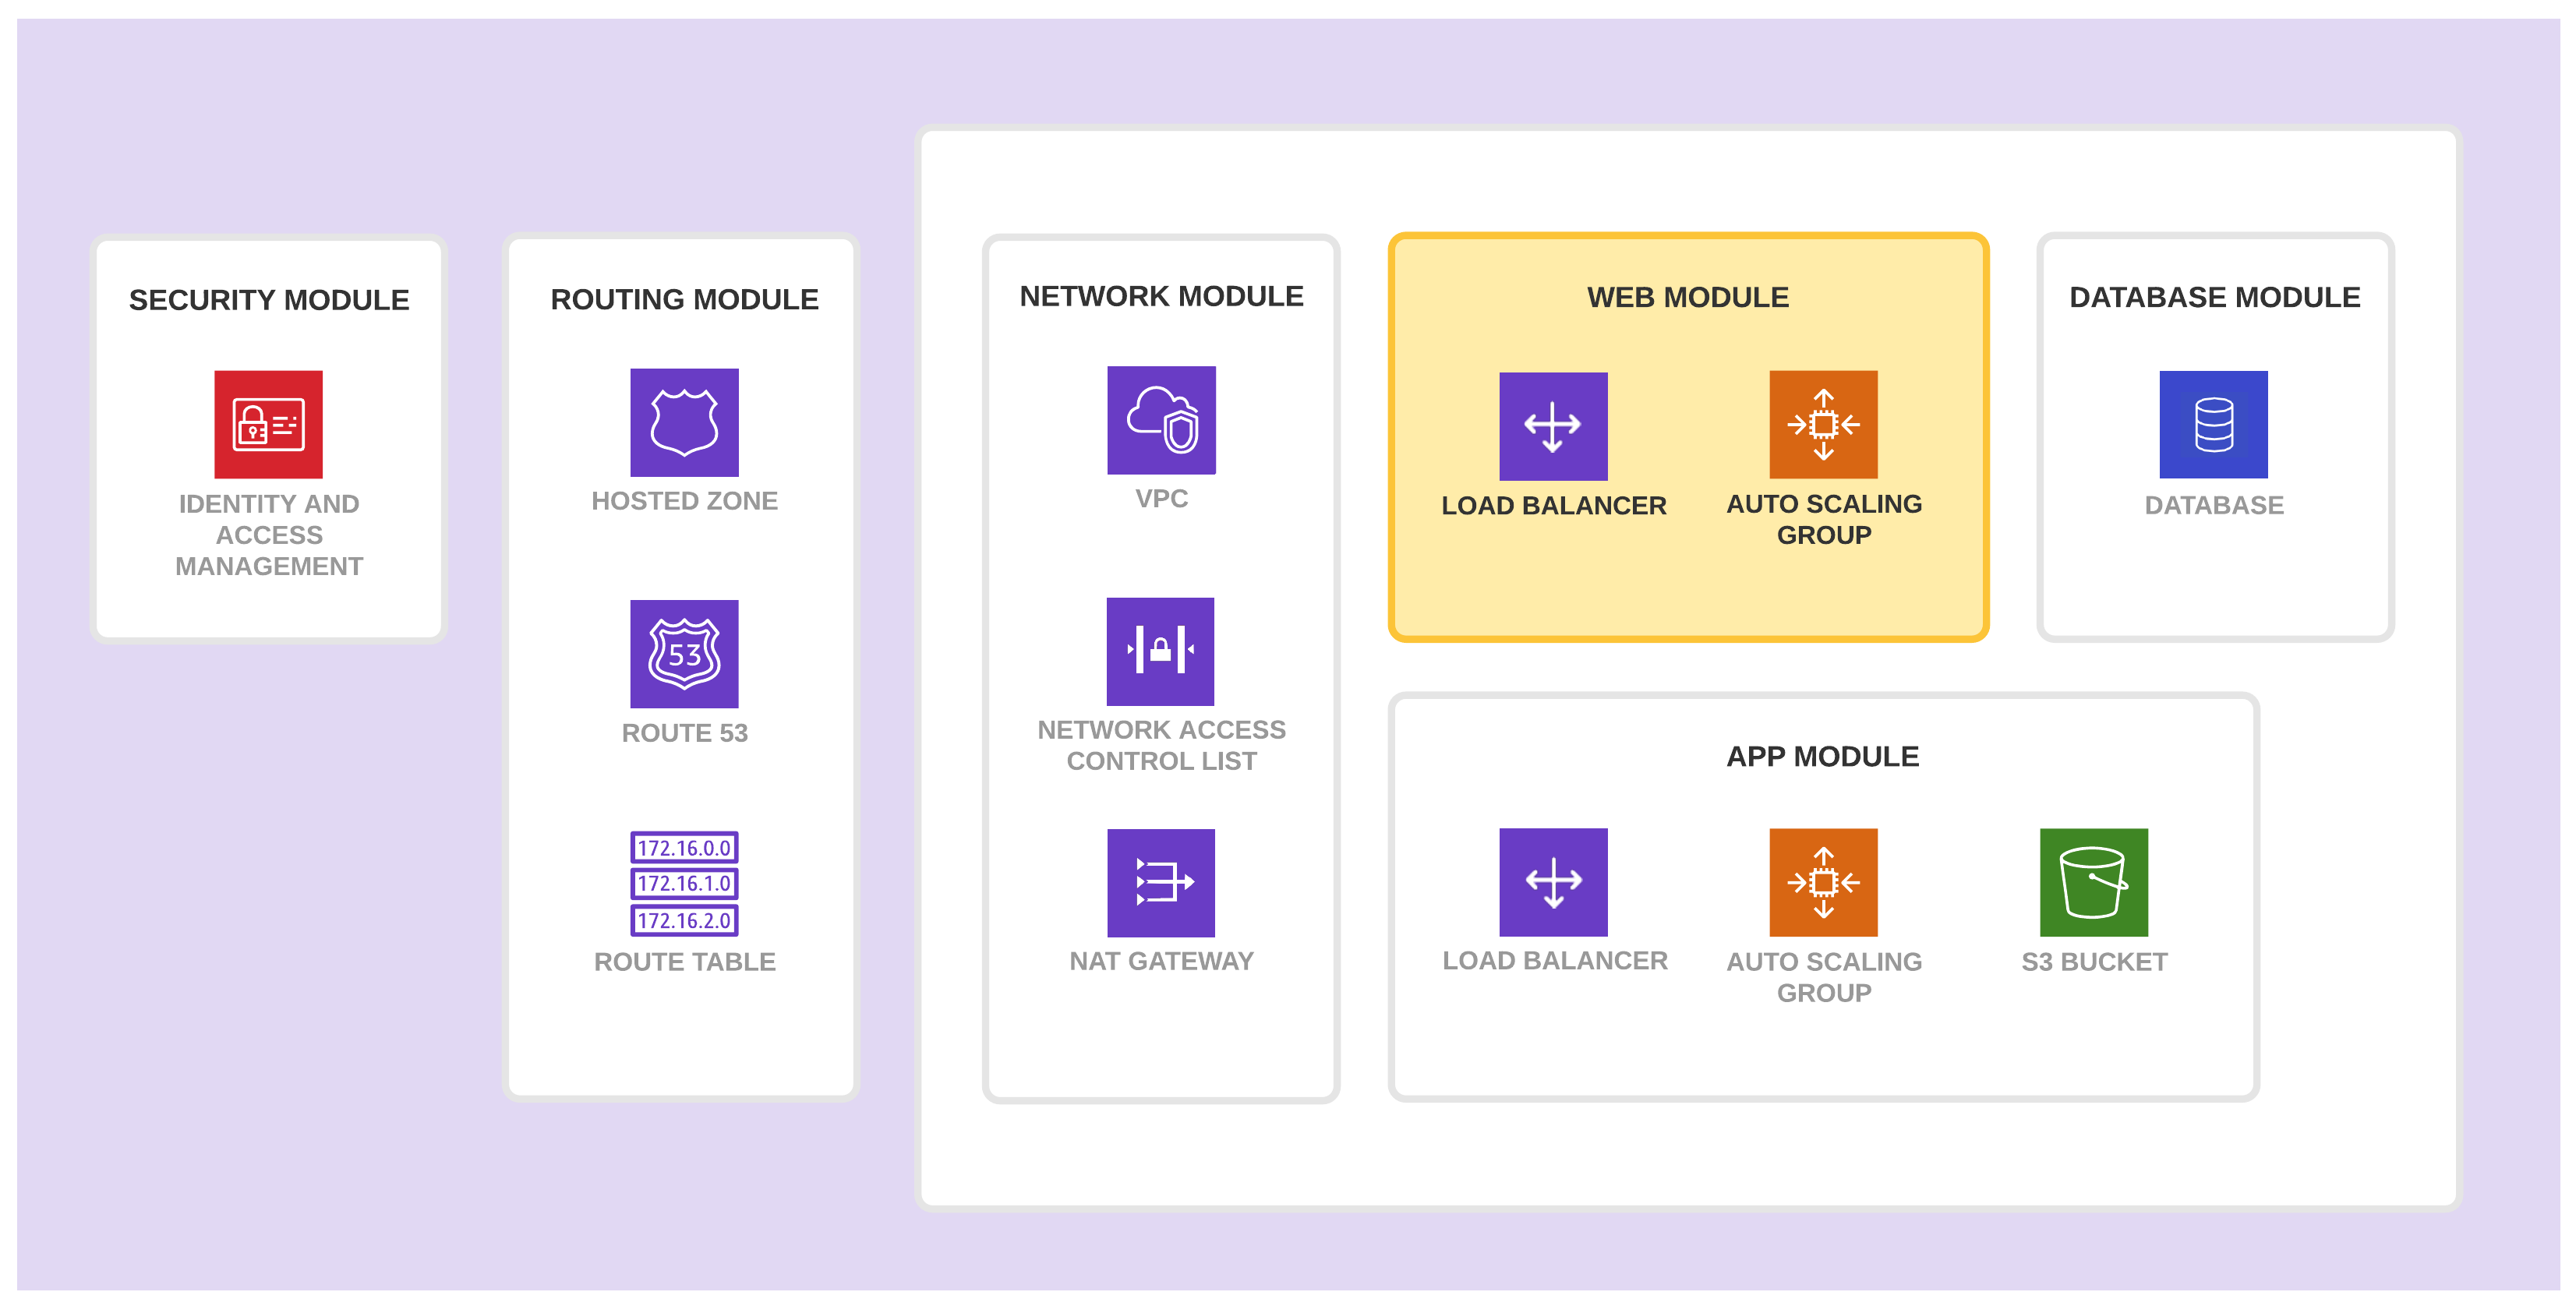Click the Database Module heading
Image resolution: width=2576 pixels, height=1306 pixels.
(2214, 297)
